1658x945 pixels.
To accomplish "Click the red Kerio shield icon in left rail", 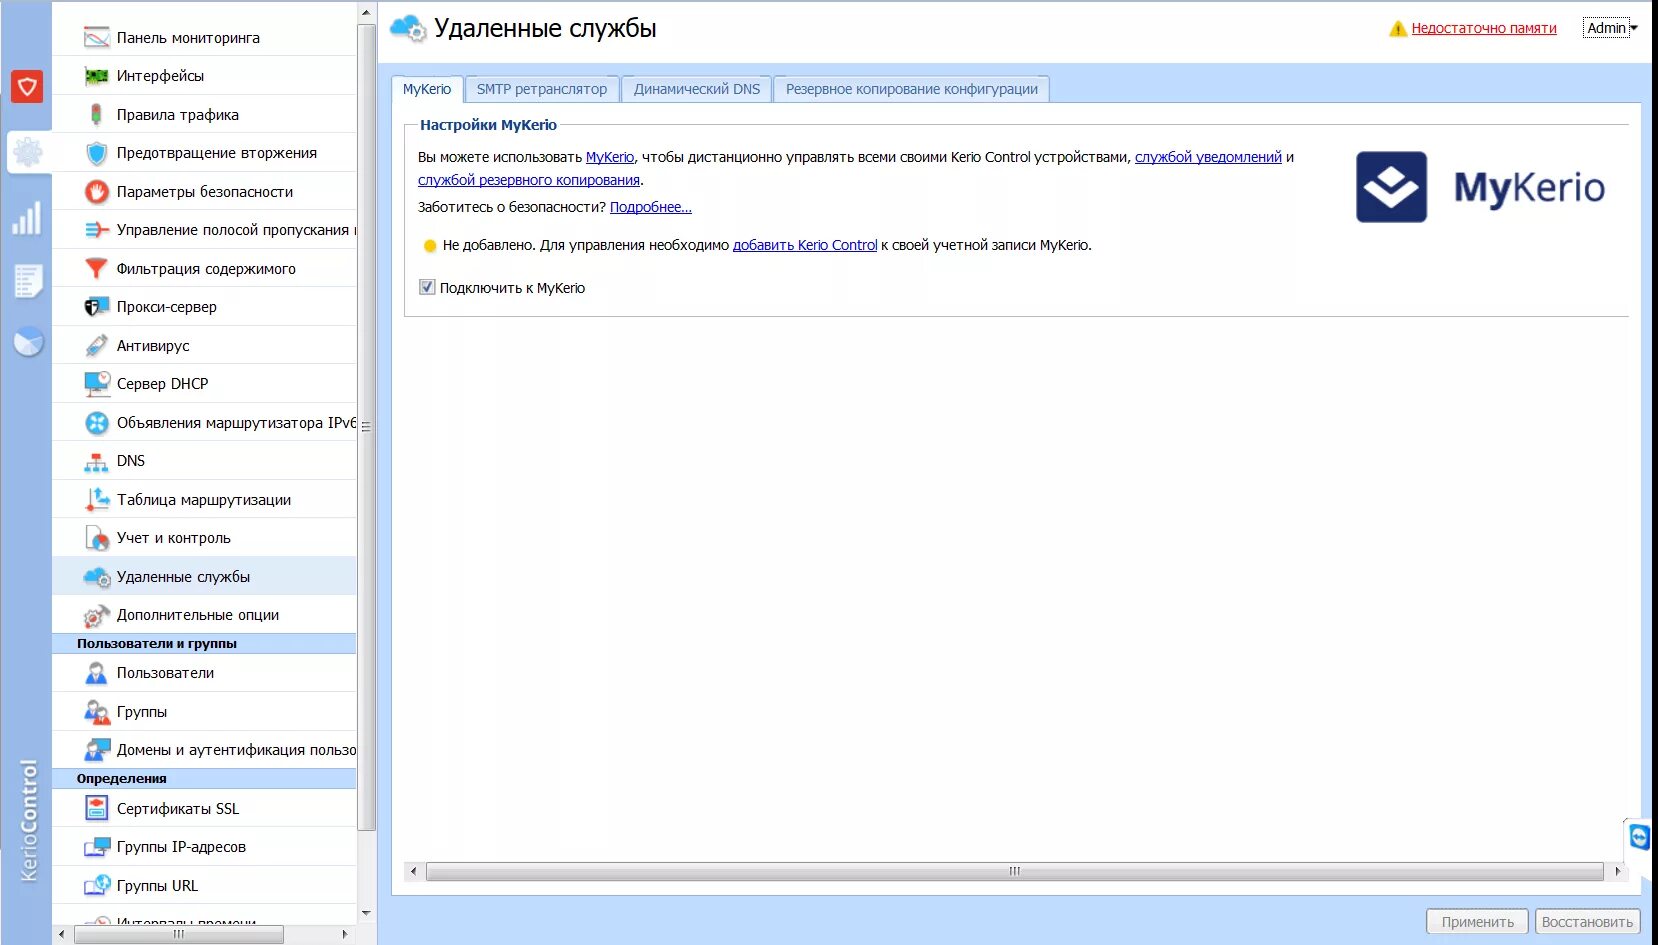I will pos(27,87).
